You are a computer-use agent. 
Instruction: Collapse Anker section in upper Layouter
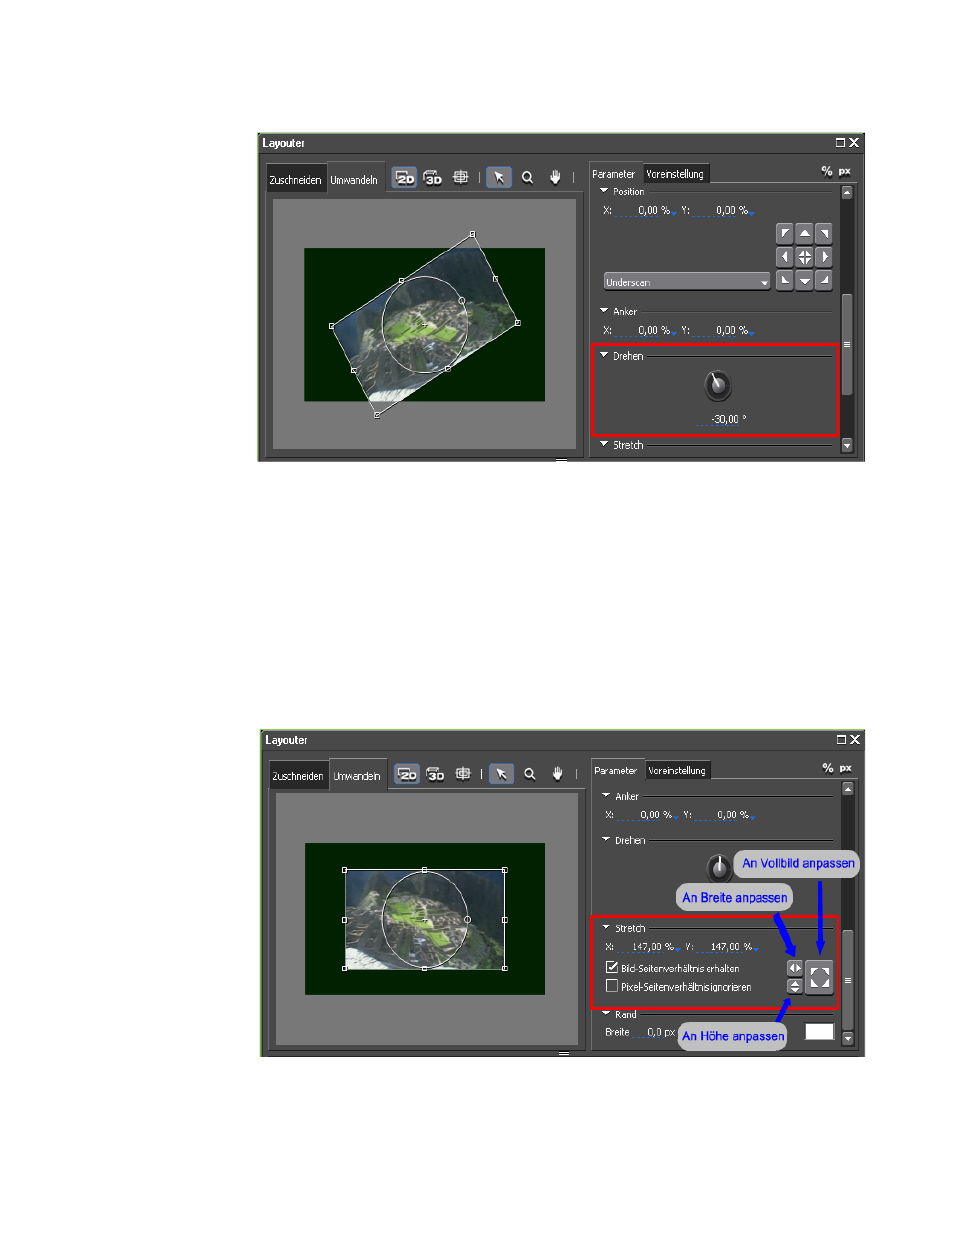pos(604,310)
